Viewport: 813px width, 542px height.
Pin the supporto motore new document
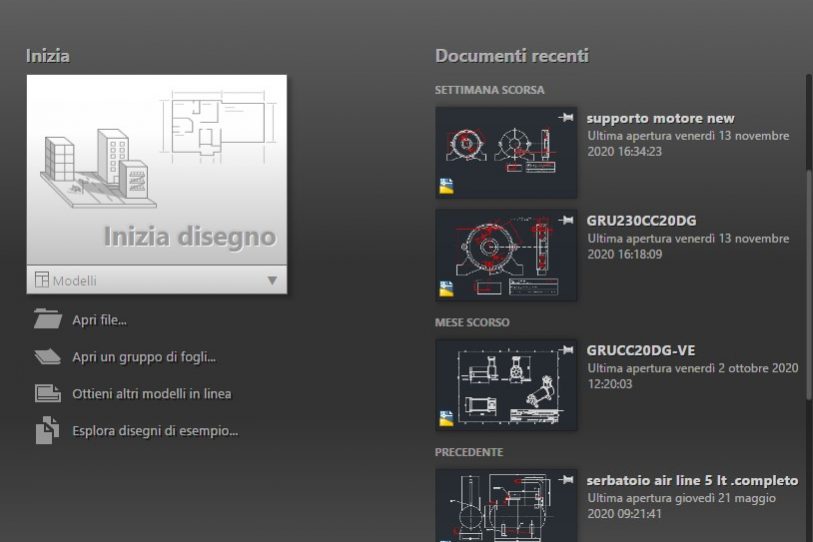(x=567, y=118)
